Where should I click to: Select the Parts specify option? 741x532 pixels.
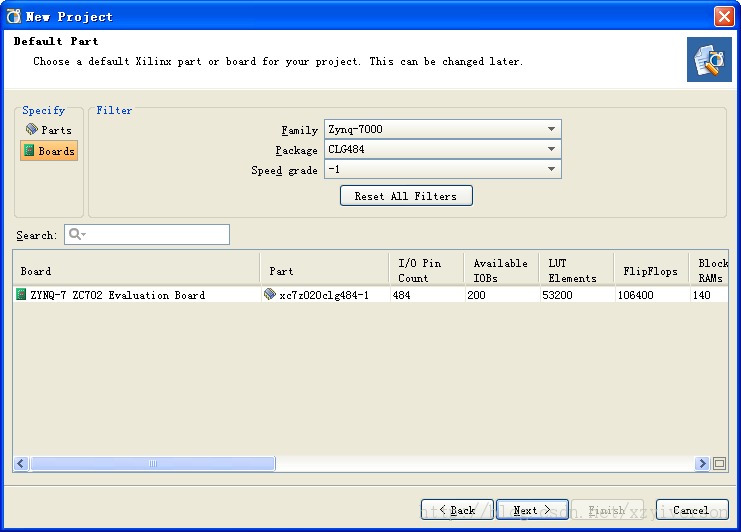click(49, 130)
